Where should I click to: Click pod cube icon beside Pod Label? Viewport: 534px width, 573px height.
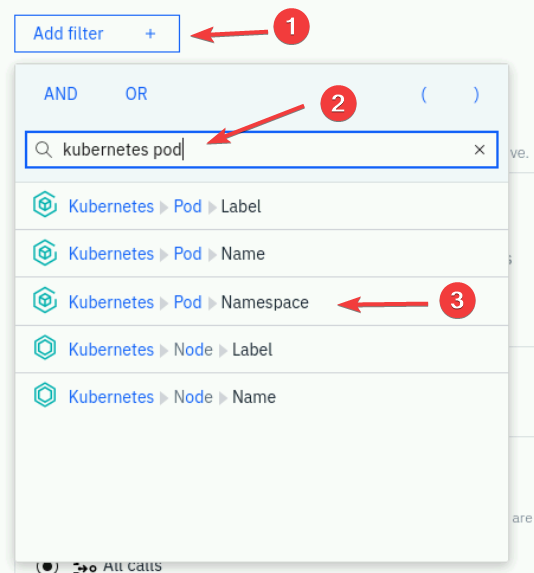[x=45, y=204]
